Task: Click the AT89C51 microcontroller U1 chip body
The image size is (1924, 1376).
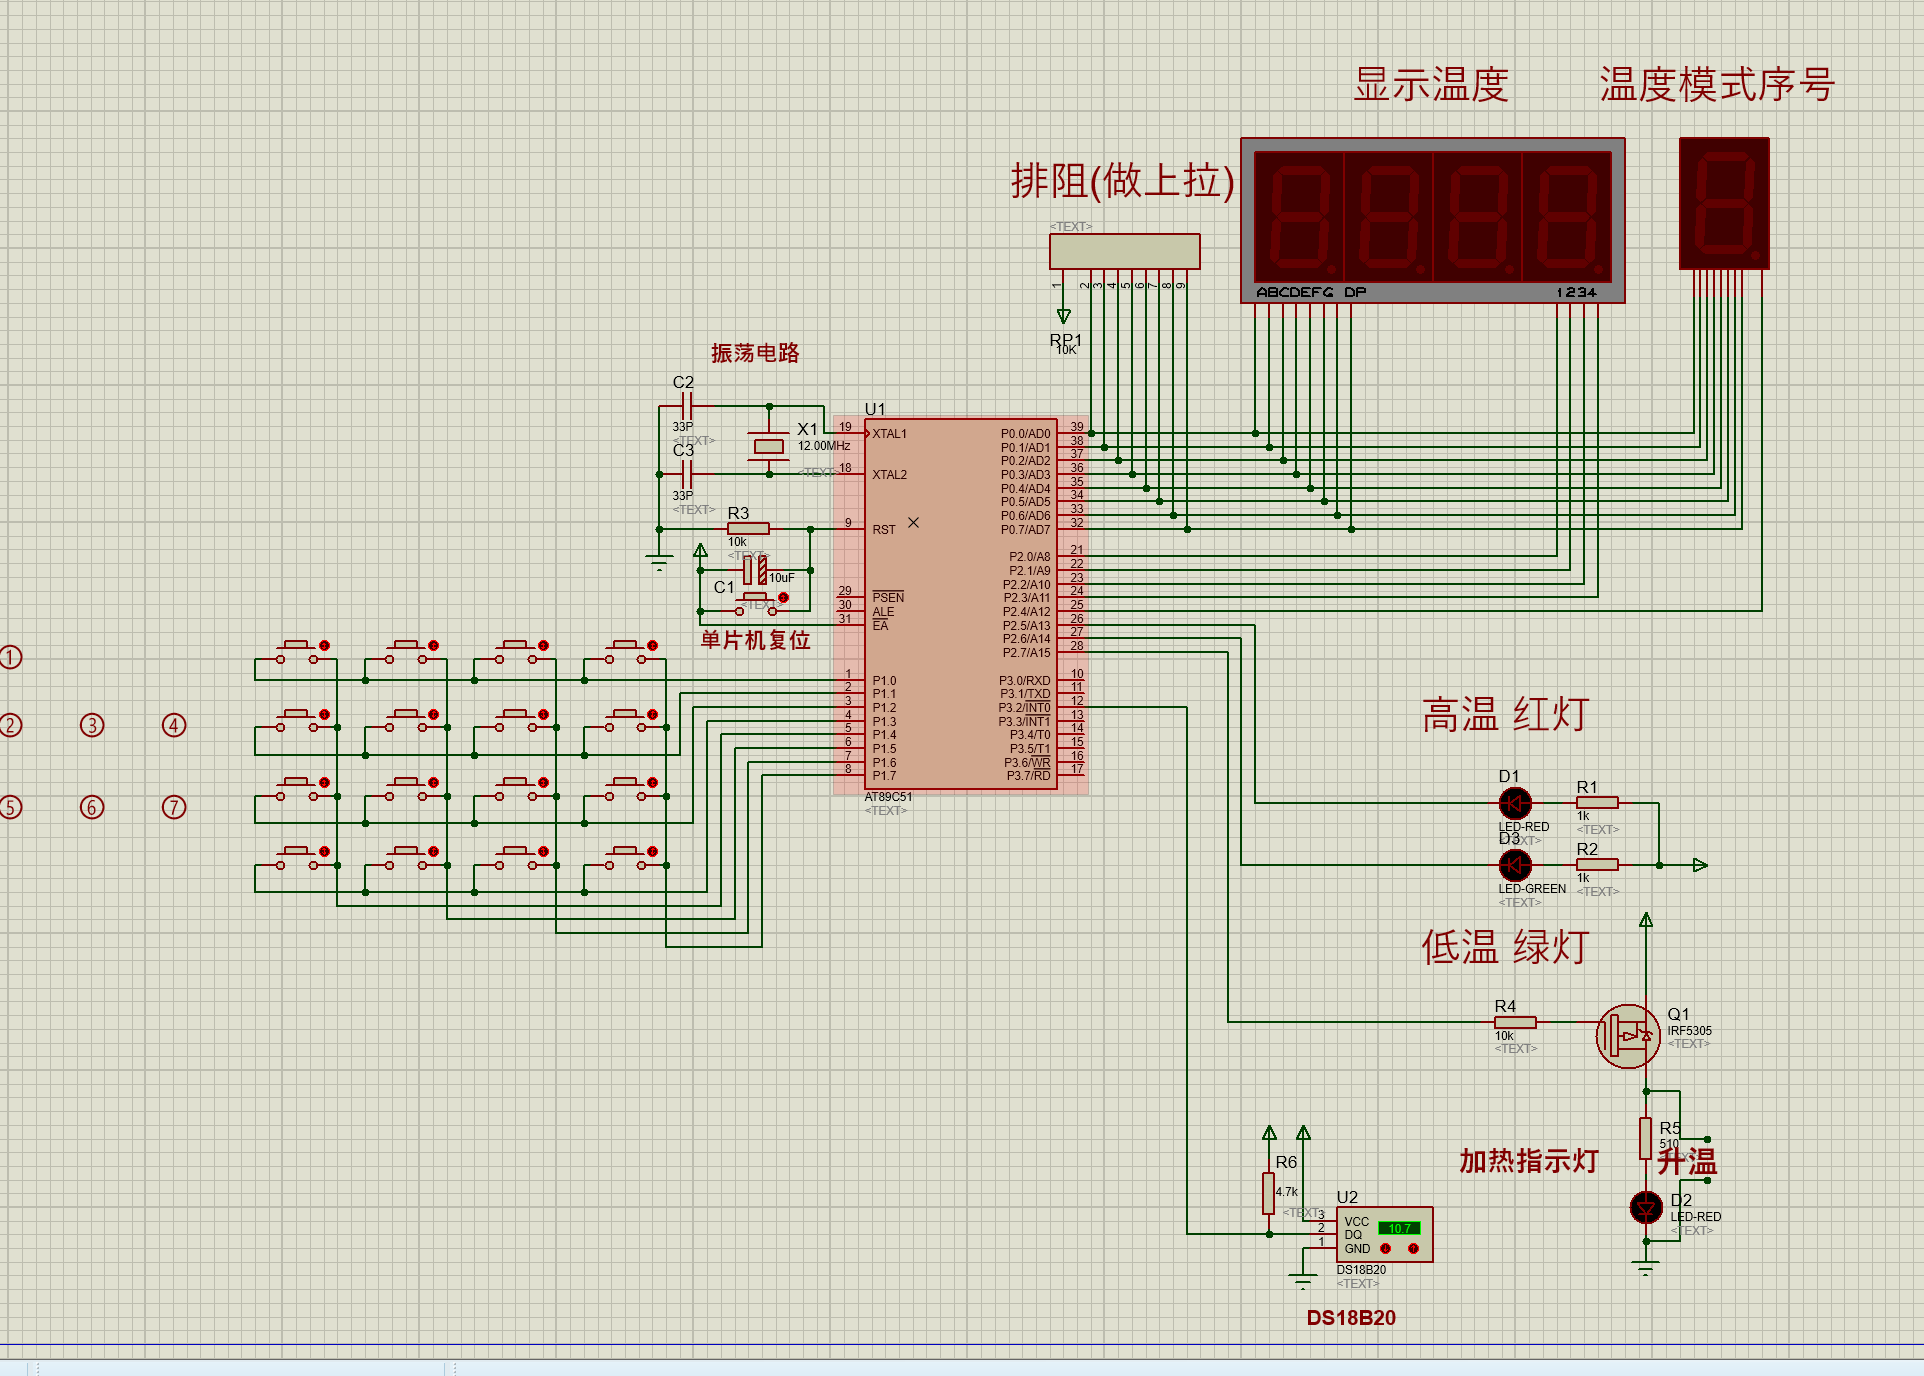Action: click(958, 603)
